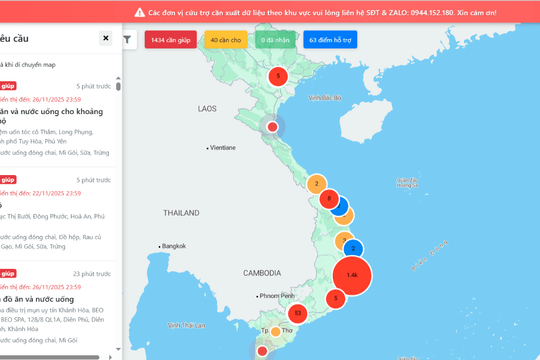Click the 'khi di chuyển map' option text
540x360 pixels.
tap(30, 65)
